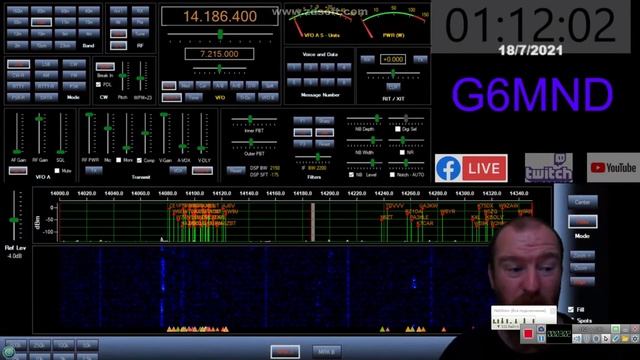Screen dimensions: 640x360
Task: Click the S-meter gauge for VFO A
Action: click(x=321, y=22)
